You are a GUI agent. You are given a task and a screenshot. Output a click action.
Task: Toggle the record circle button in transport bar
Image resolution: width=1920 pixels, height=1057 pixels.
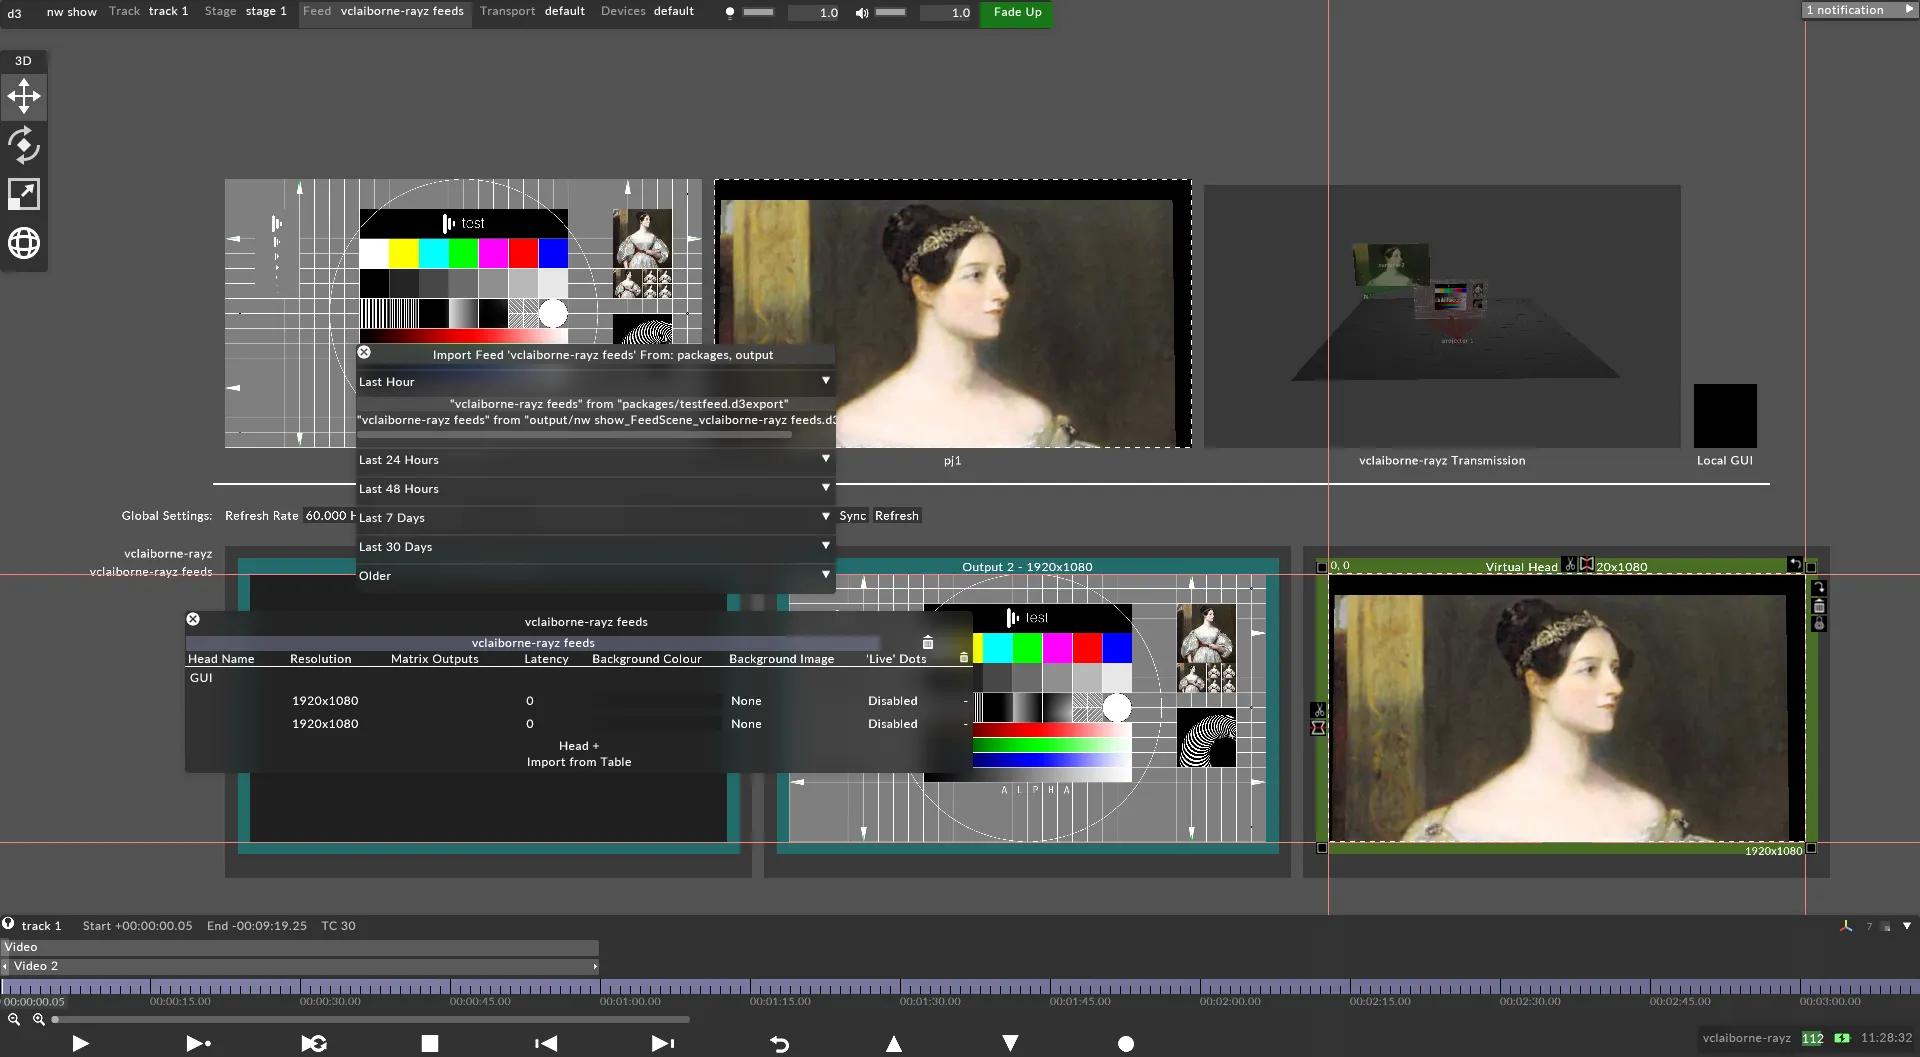click(x=1125, y=1044)
